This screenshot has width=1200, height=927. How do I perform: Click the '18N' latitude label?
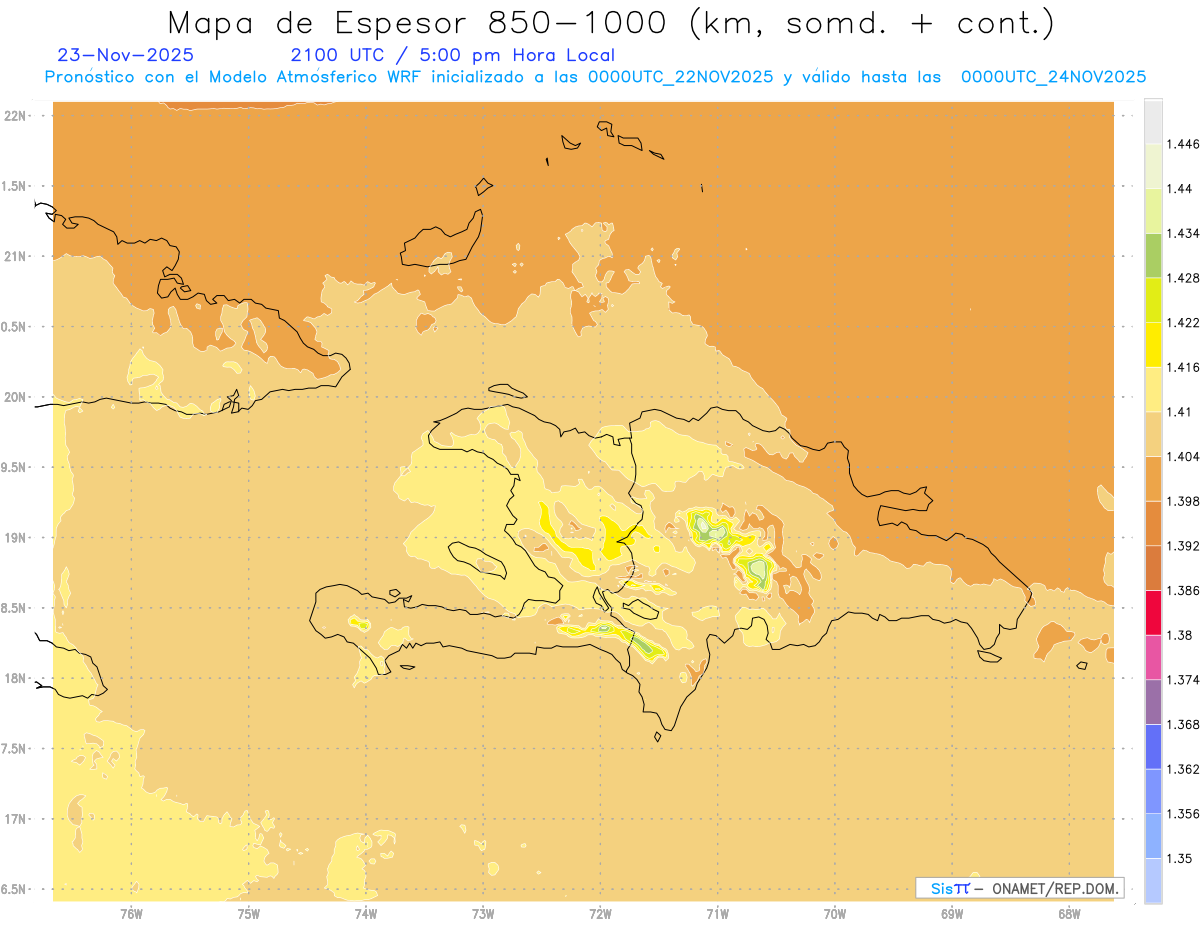coord(15,678)
